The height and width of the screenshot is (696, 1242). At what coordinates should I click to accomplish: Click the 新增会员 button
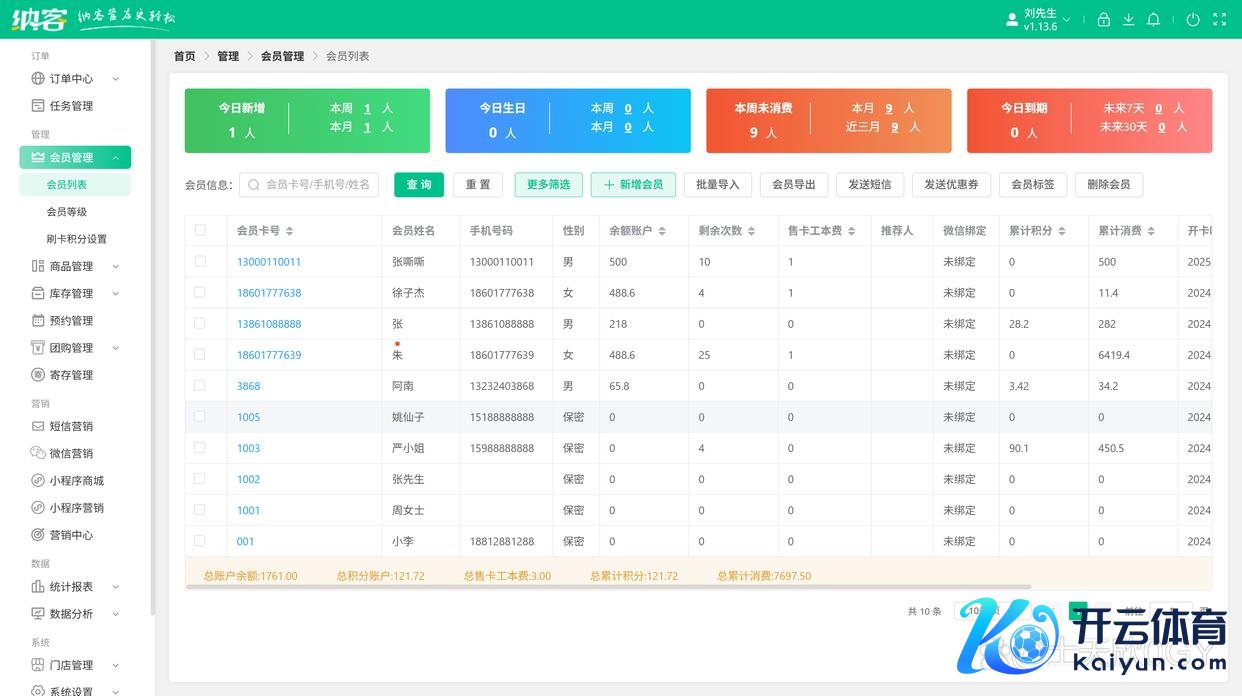[x=633, y=185]
